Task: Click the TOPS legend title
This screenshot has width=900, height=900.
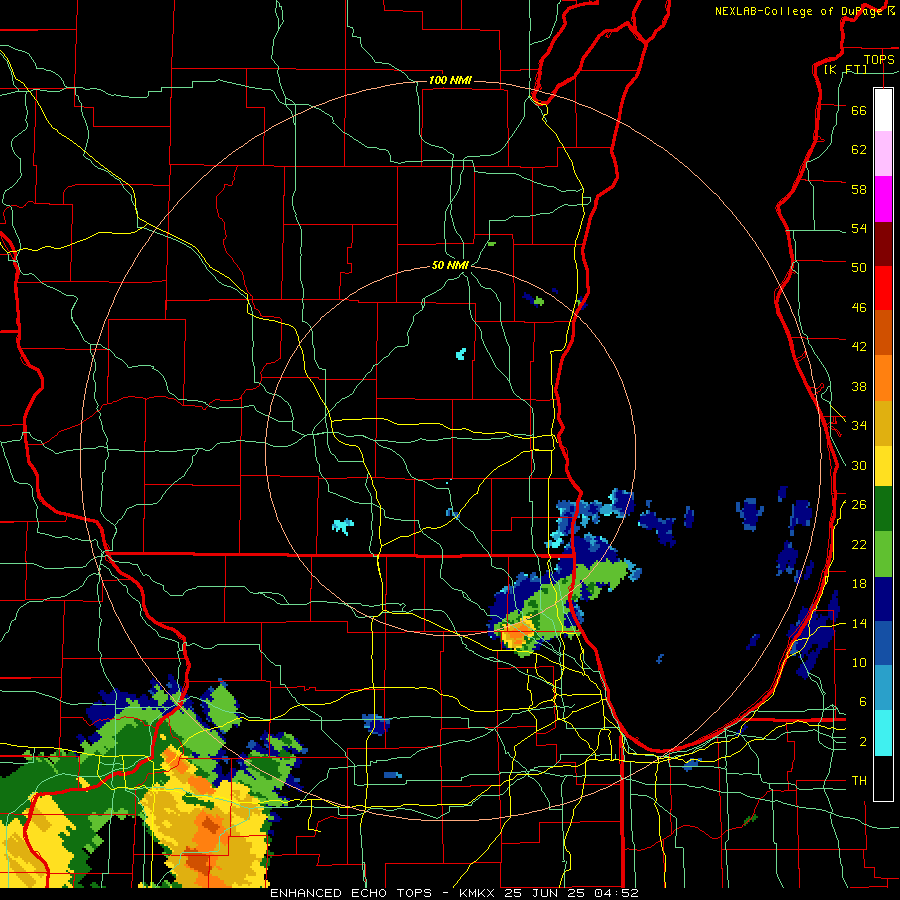Action: [x=879, y=59]
